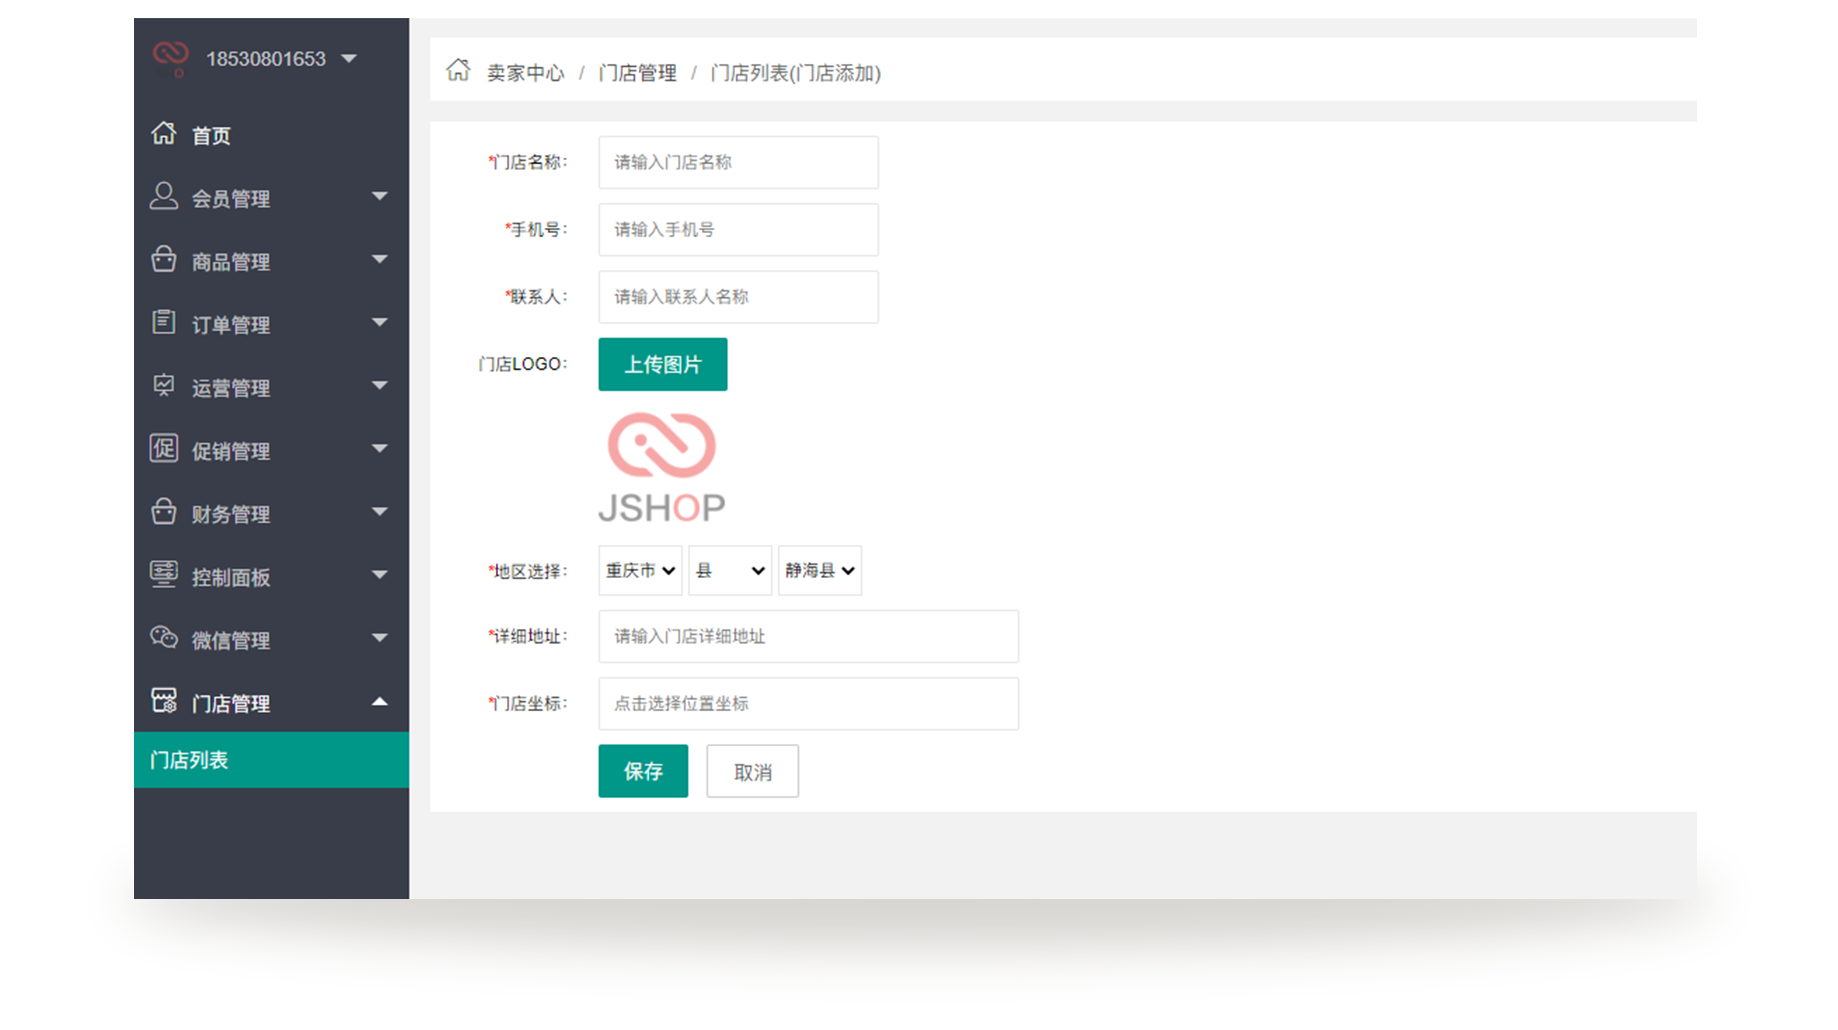
Task: Select 会员管理 menu label
Action: coord(231,199)
